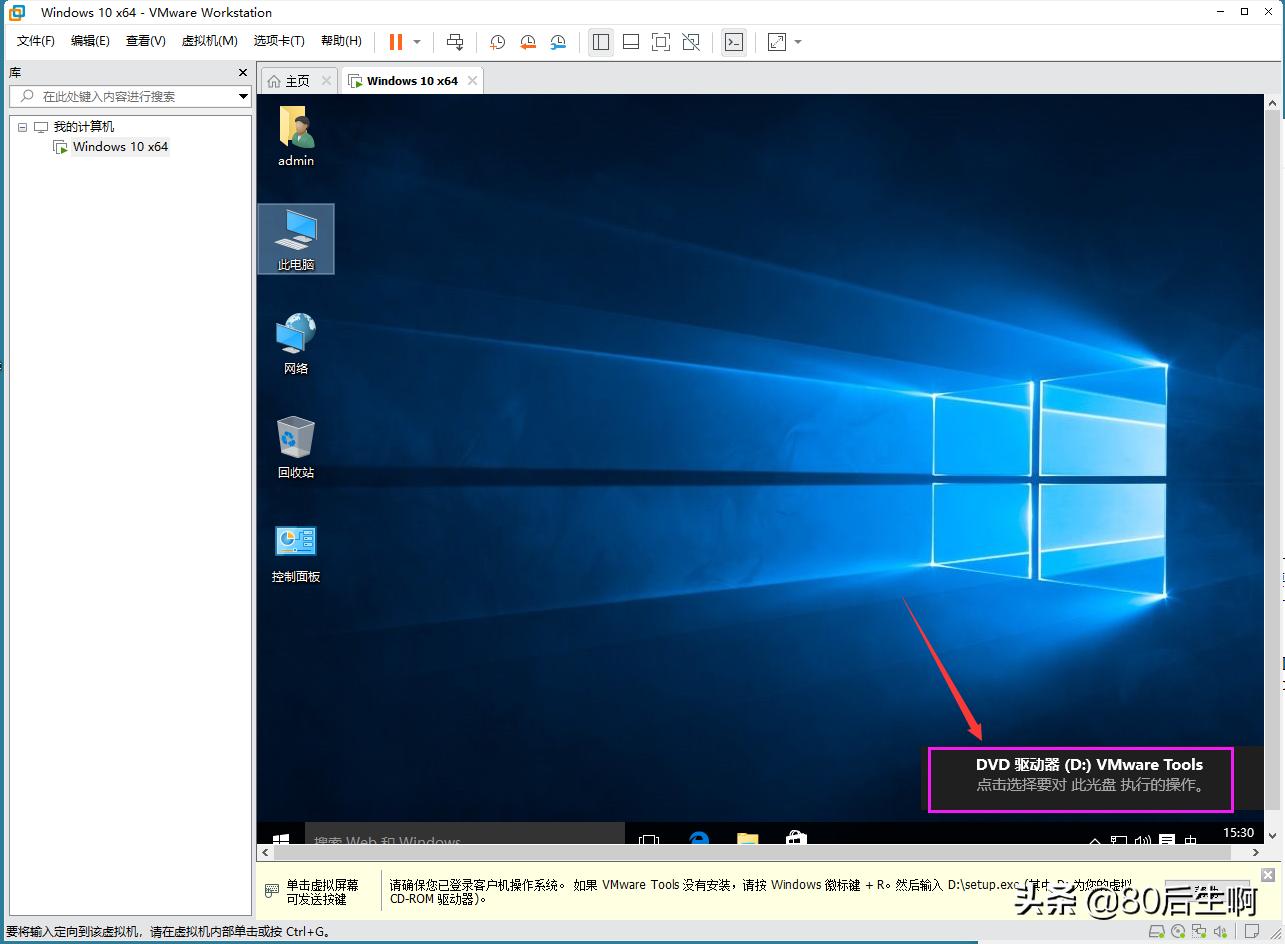Open 此电脑 on the guest desktop
The height and width of the screenshot is (944, 1285).
tap(295, 238)
